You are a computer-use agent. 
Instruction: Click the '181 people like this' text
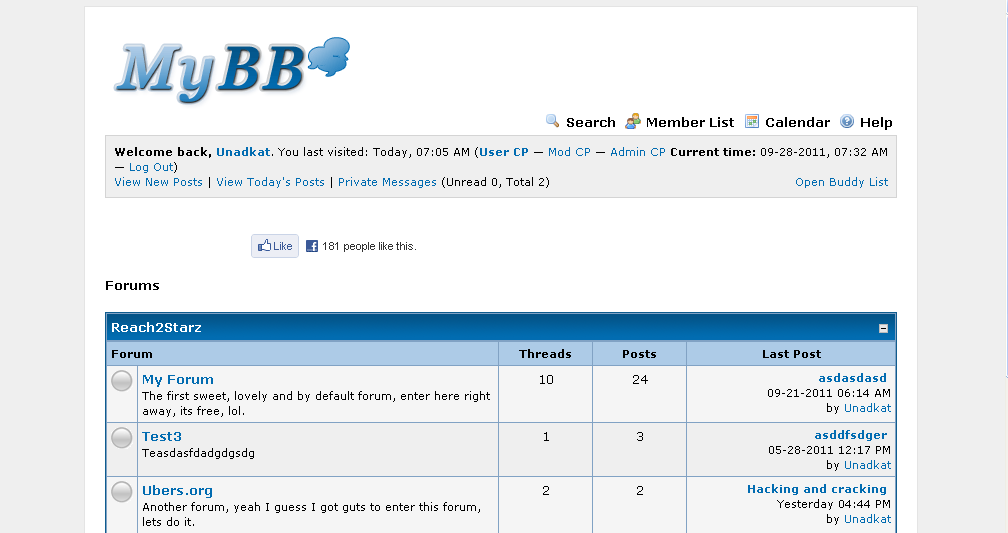(369, 246)
